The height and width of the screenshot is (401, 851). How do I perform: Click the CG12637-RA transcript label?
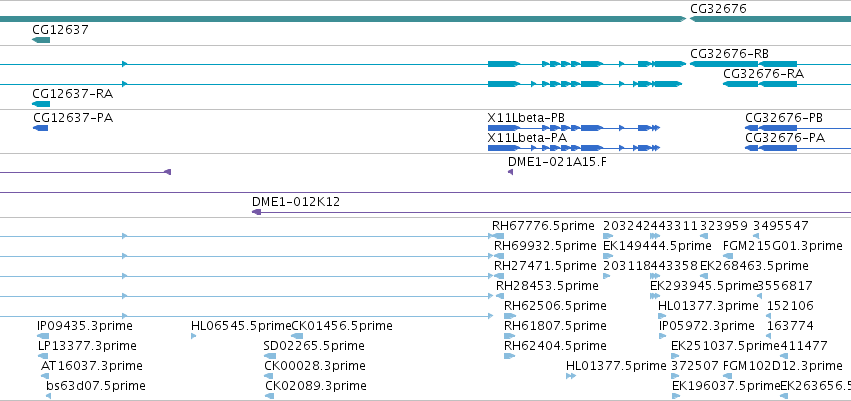point(73,94)
